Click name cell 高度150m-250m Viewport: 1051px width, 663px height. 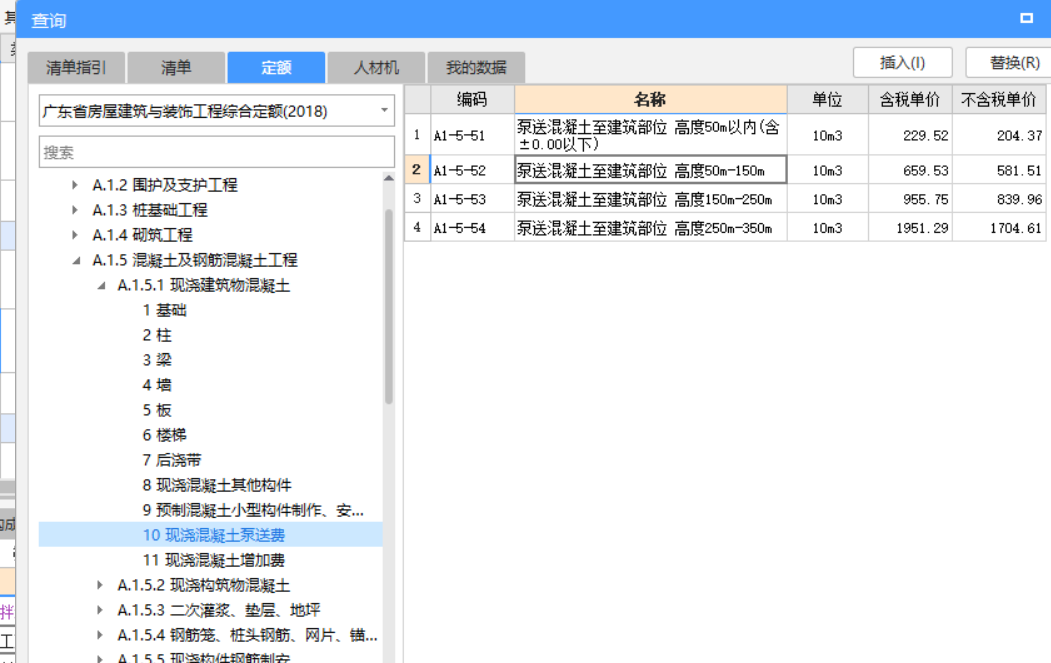[650, 199]
